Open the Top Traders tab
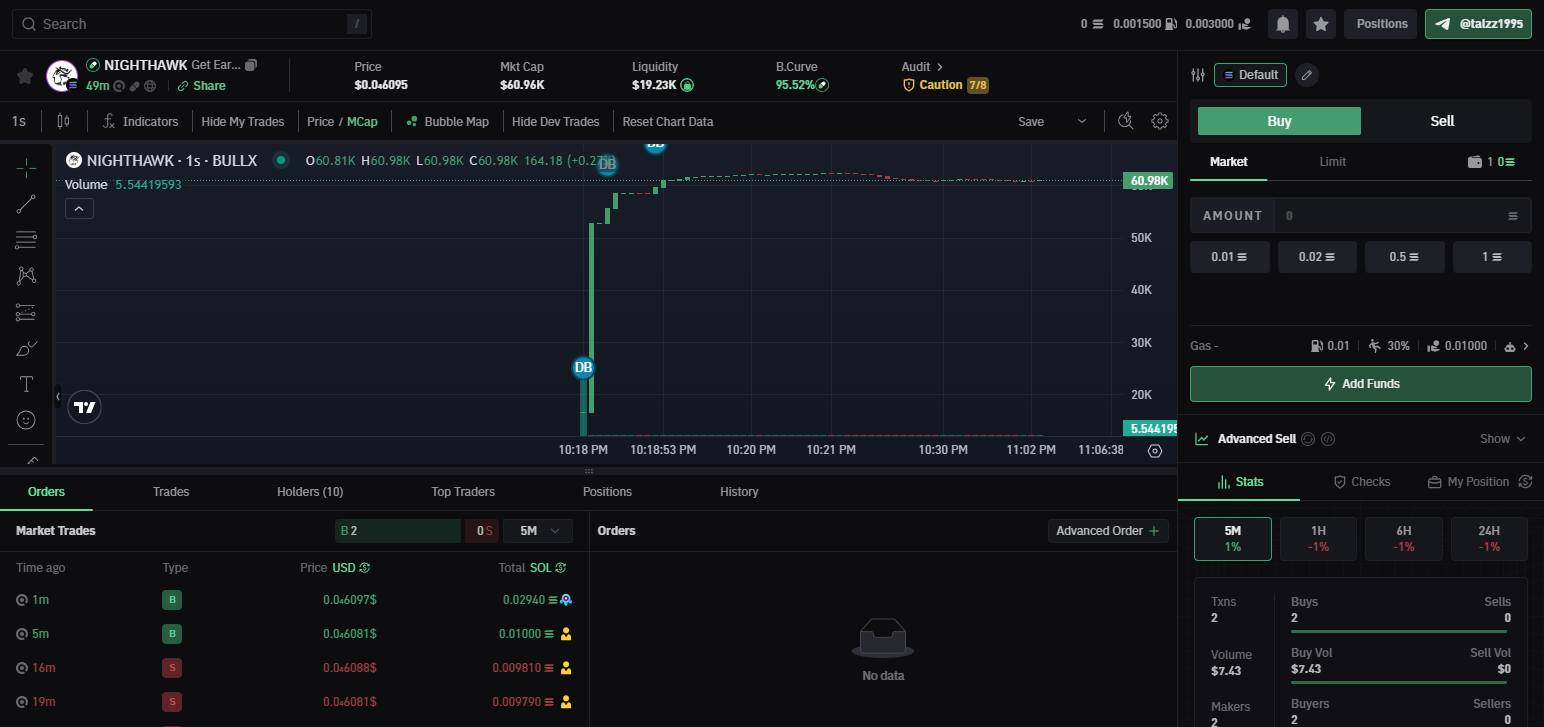The image size is (1544, 727). (x=463, y=491)
